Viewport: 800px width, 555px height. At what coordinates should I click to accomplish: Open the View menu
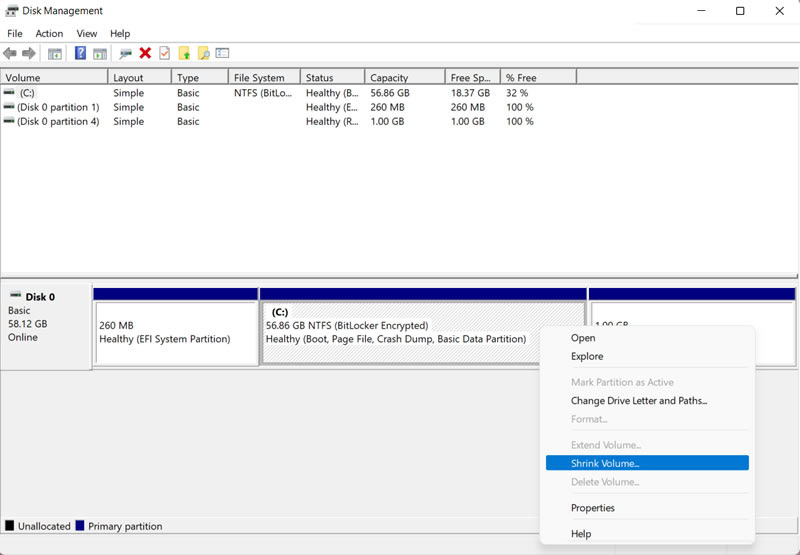[87, 34]
